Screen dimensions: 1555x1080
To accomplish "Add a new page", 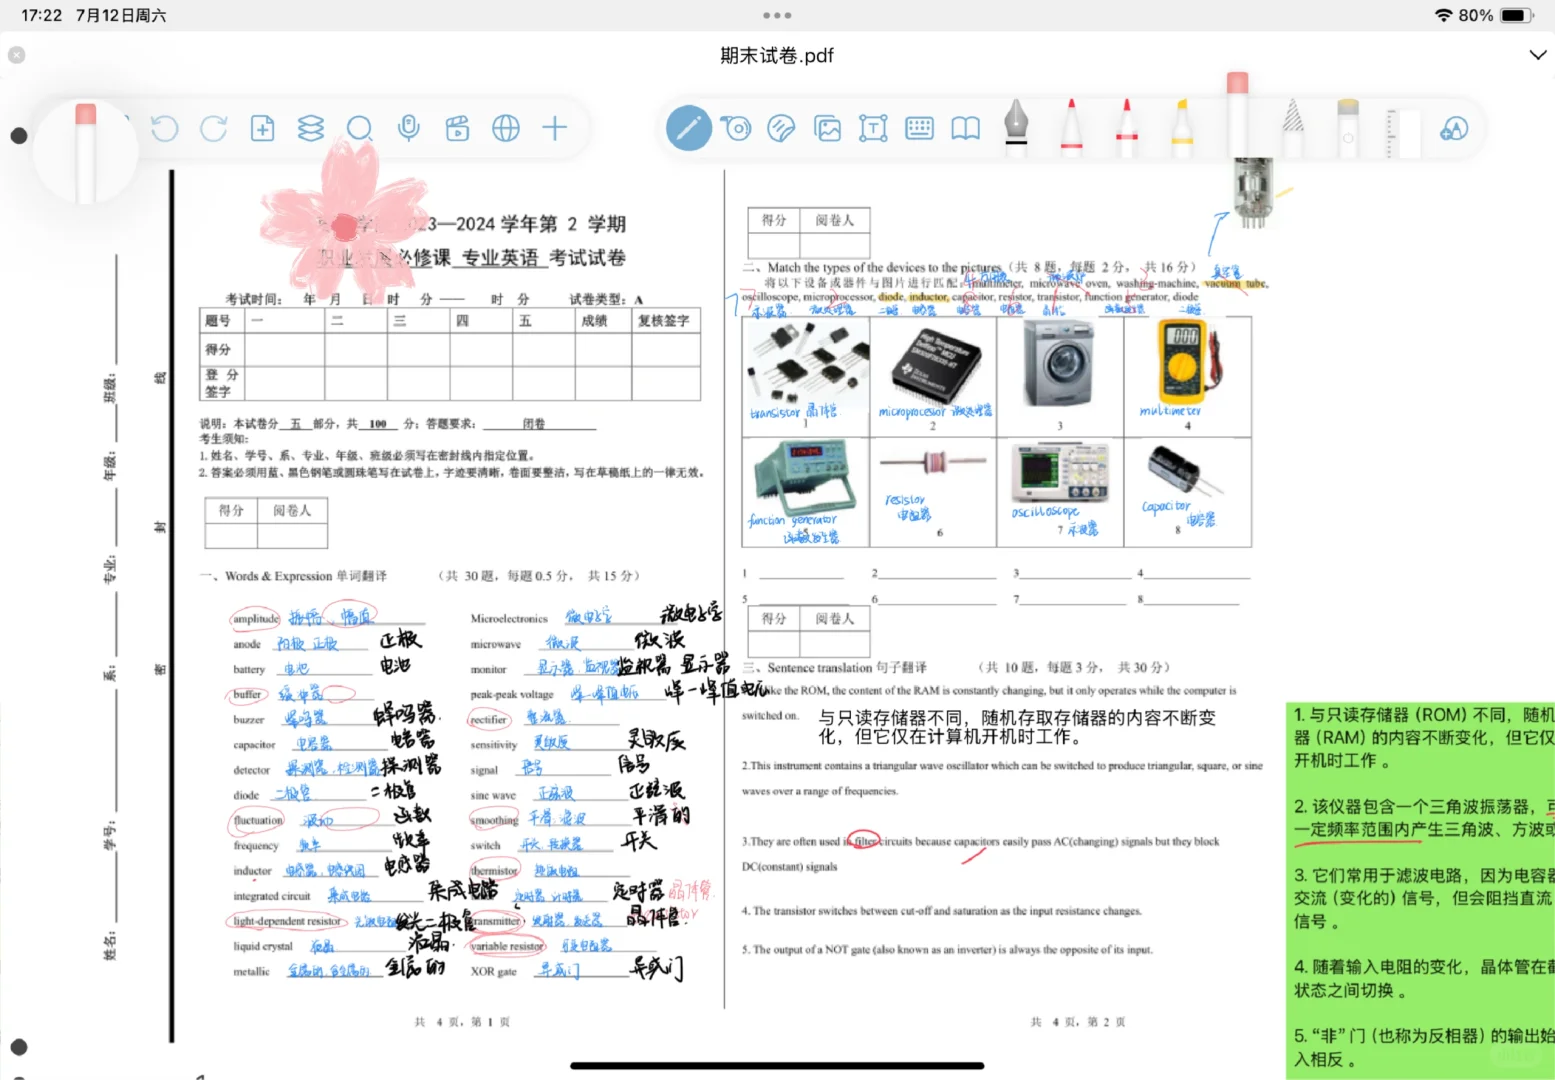I will (262, 128).
